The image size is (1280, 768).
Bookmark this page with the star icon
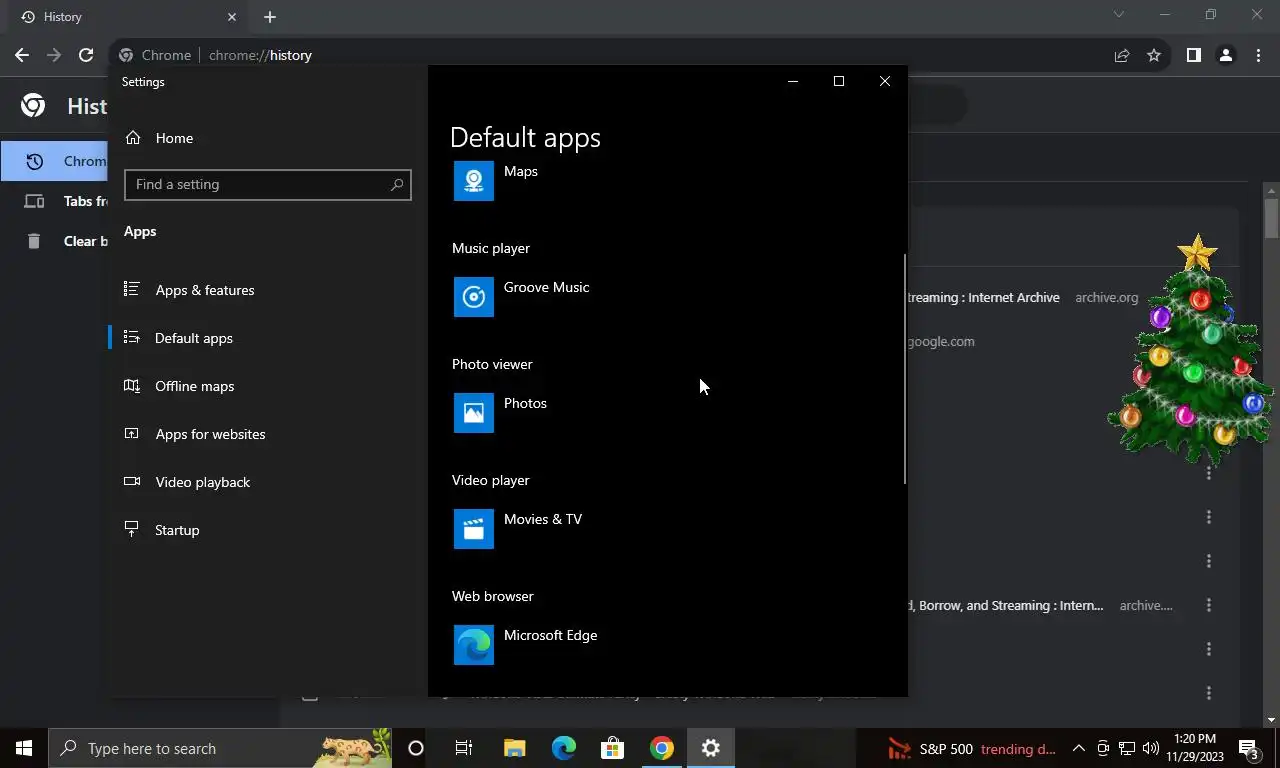1154,55
